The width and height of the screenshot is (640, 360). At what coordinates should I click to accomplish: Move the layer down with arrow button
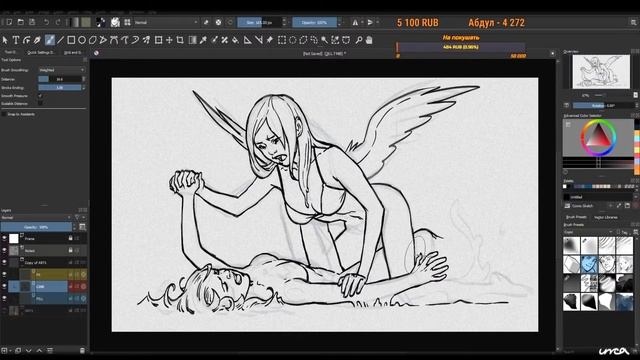coord(29,350)
